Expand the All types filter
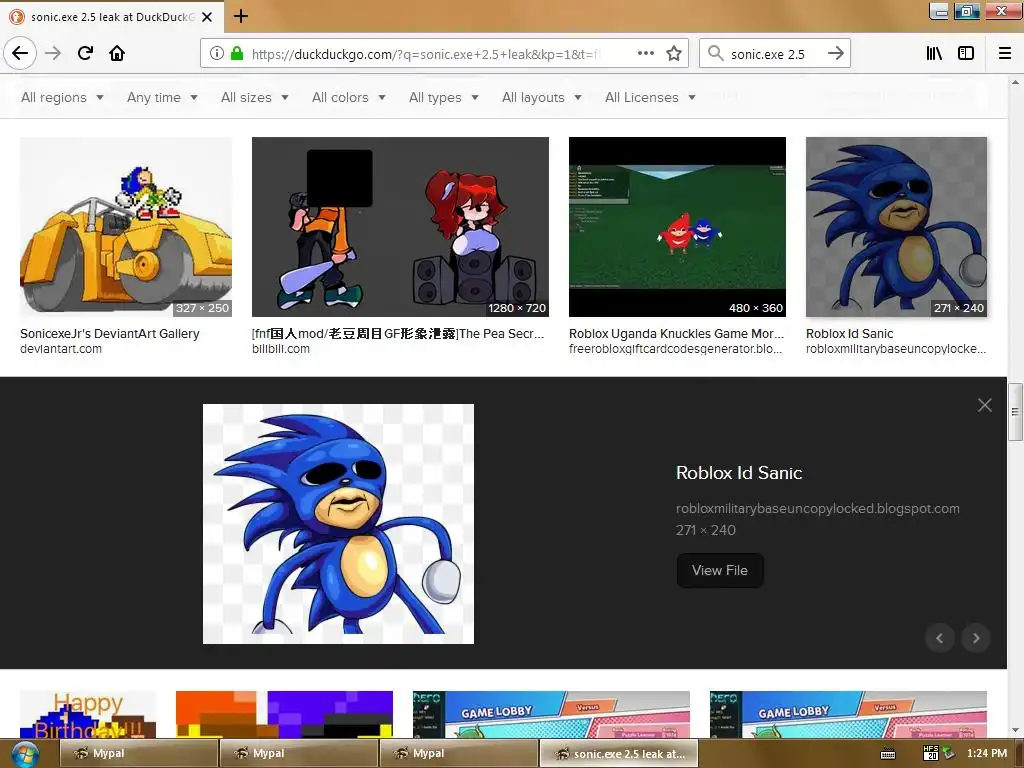Viewport: 1024px width, 768px height. coord(443,97)
